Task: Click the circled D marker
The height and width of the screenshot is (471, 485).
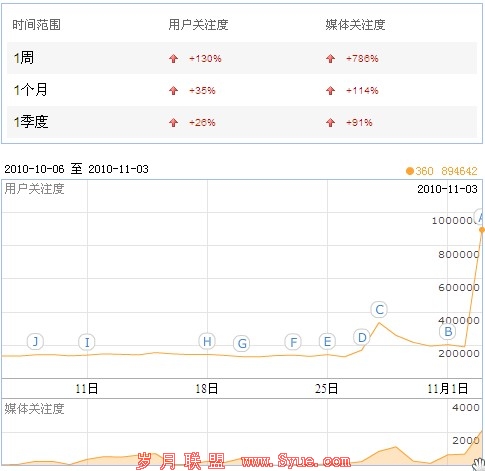Action: tap(362, 337)
